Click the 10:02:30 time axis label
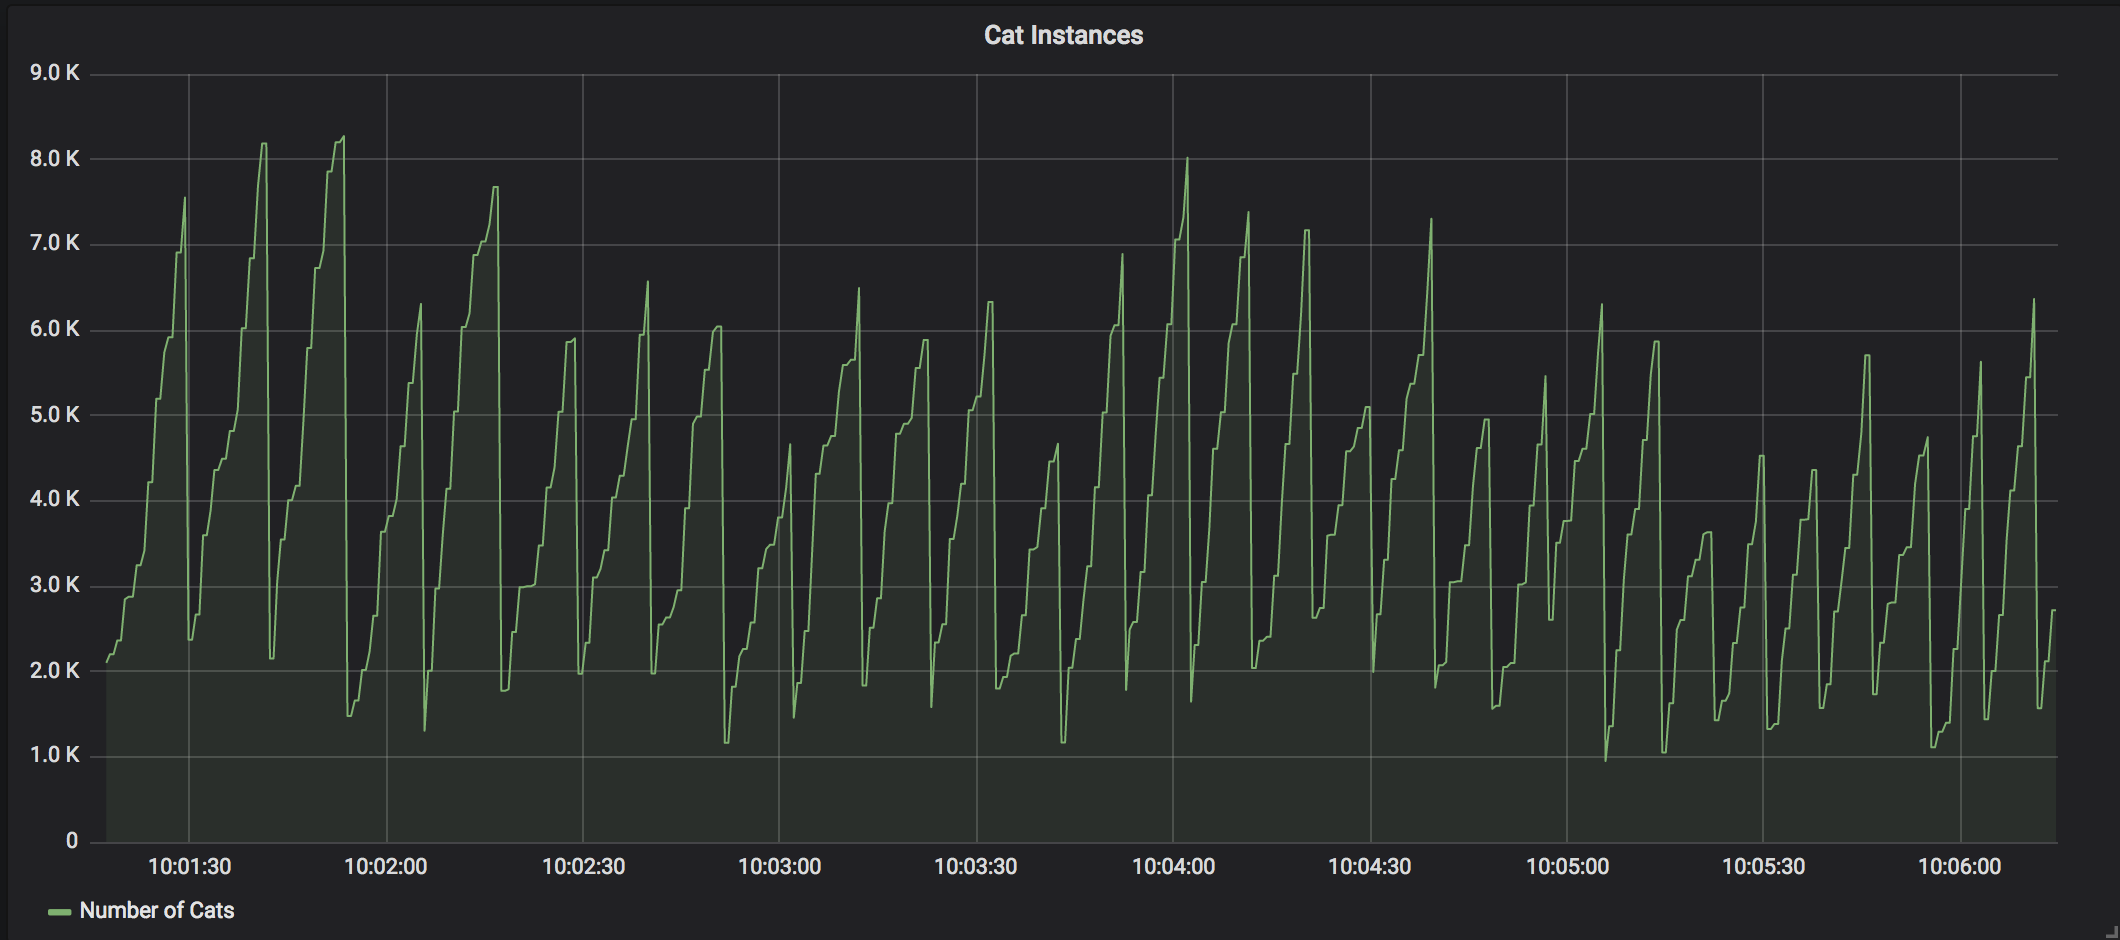Viewport: 2120px width, 940px height. pos(583,867)
